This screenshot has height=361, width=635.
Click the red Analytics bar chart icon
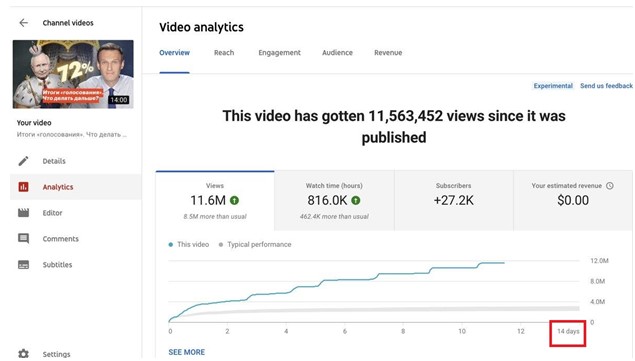pyautogui.click(x=23, y=187)
